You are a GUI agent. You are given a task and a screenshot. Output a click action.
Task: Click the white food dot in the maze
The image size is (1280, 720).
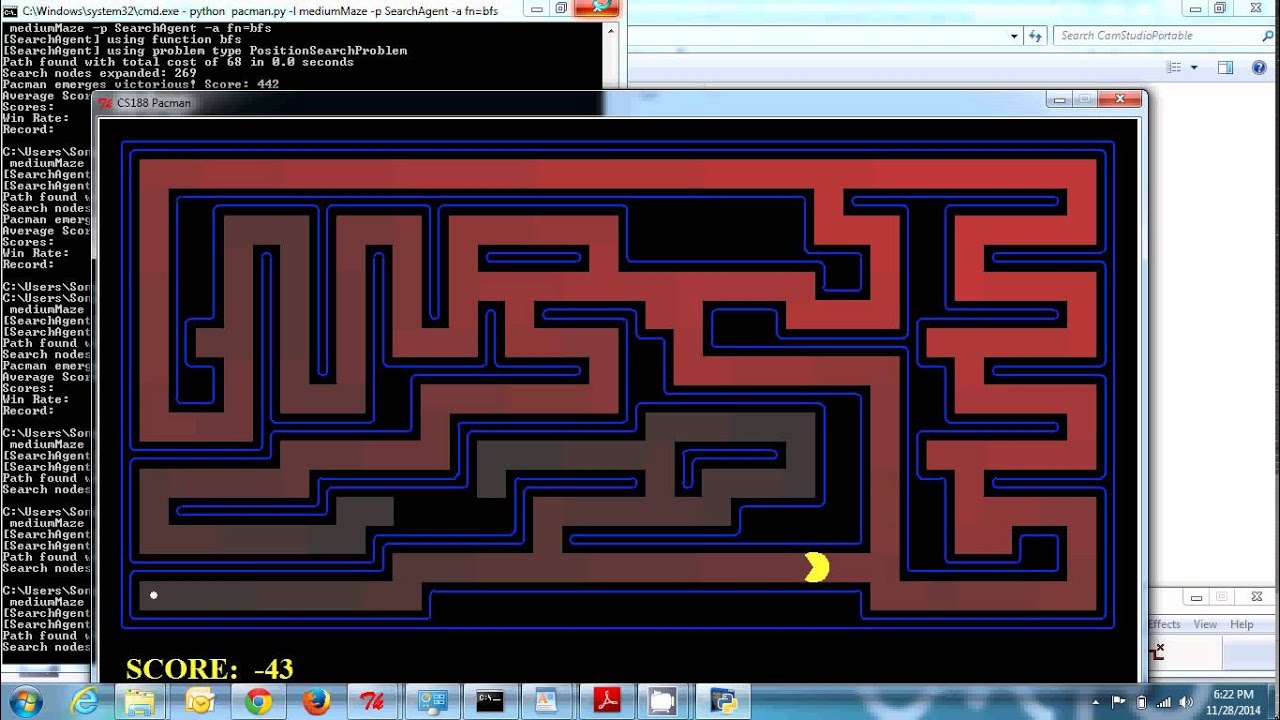154,595
